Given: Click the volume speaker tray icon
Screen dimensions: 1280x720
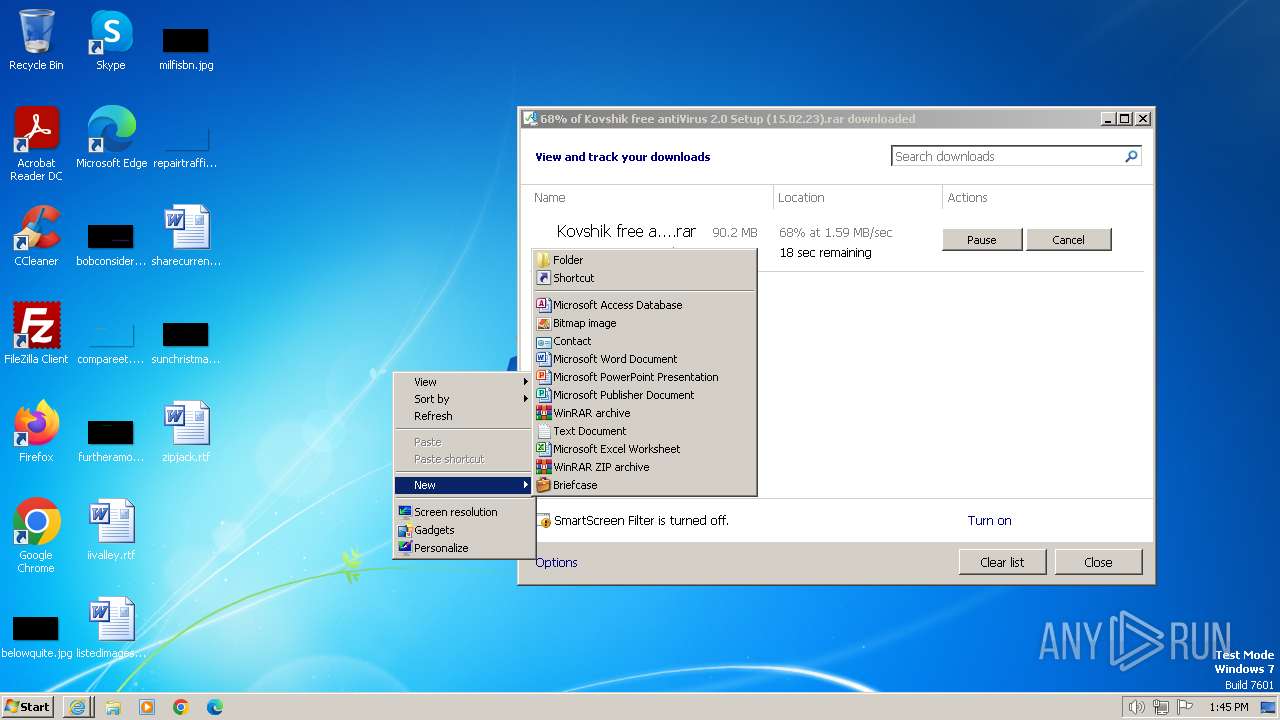Looking at the screenshot, I should click(1136, 707).
